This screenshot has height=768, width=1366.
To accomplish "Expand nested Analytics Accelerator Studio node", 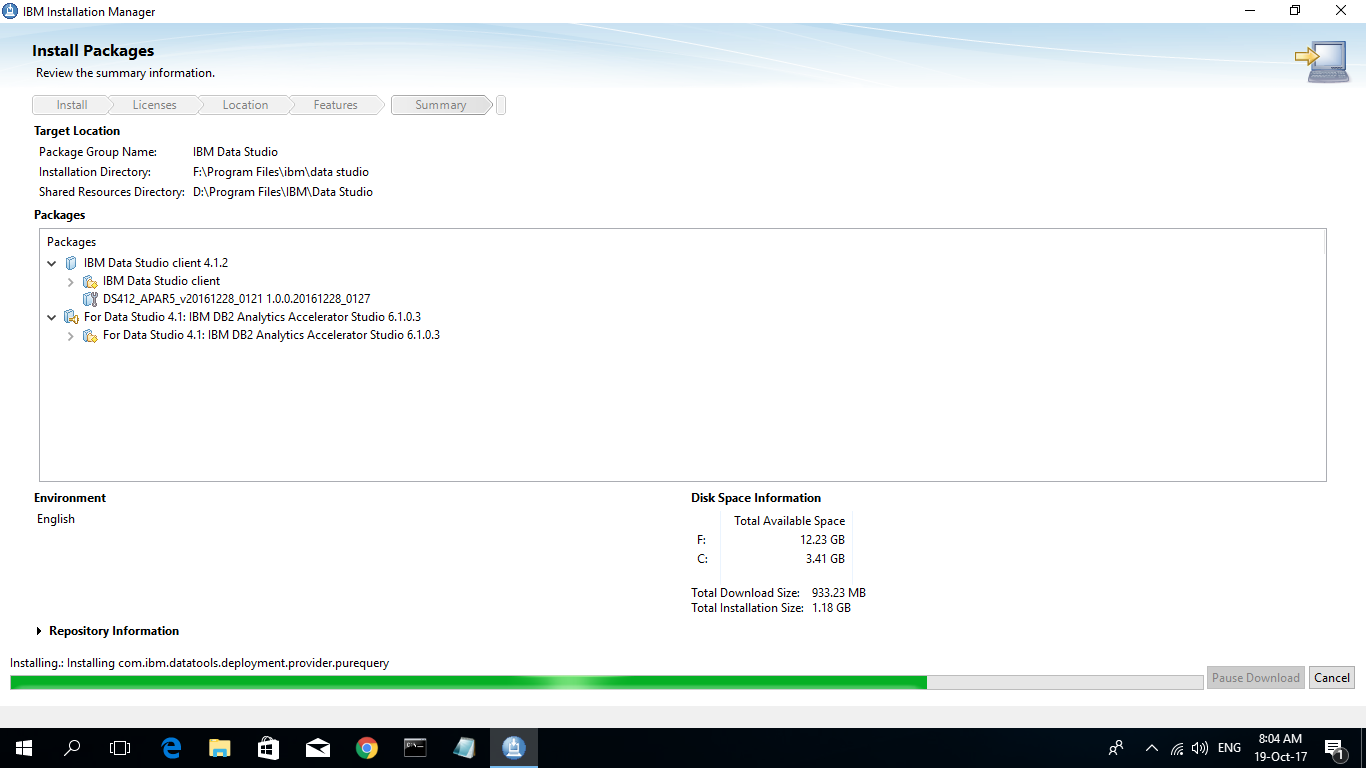I will pyautogui.click(x=71, y=335).
